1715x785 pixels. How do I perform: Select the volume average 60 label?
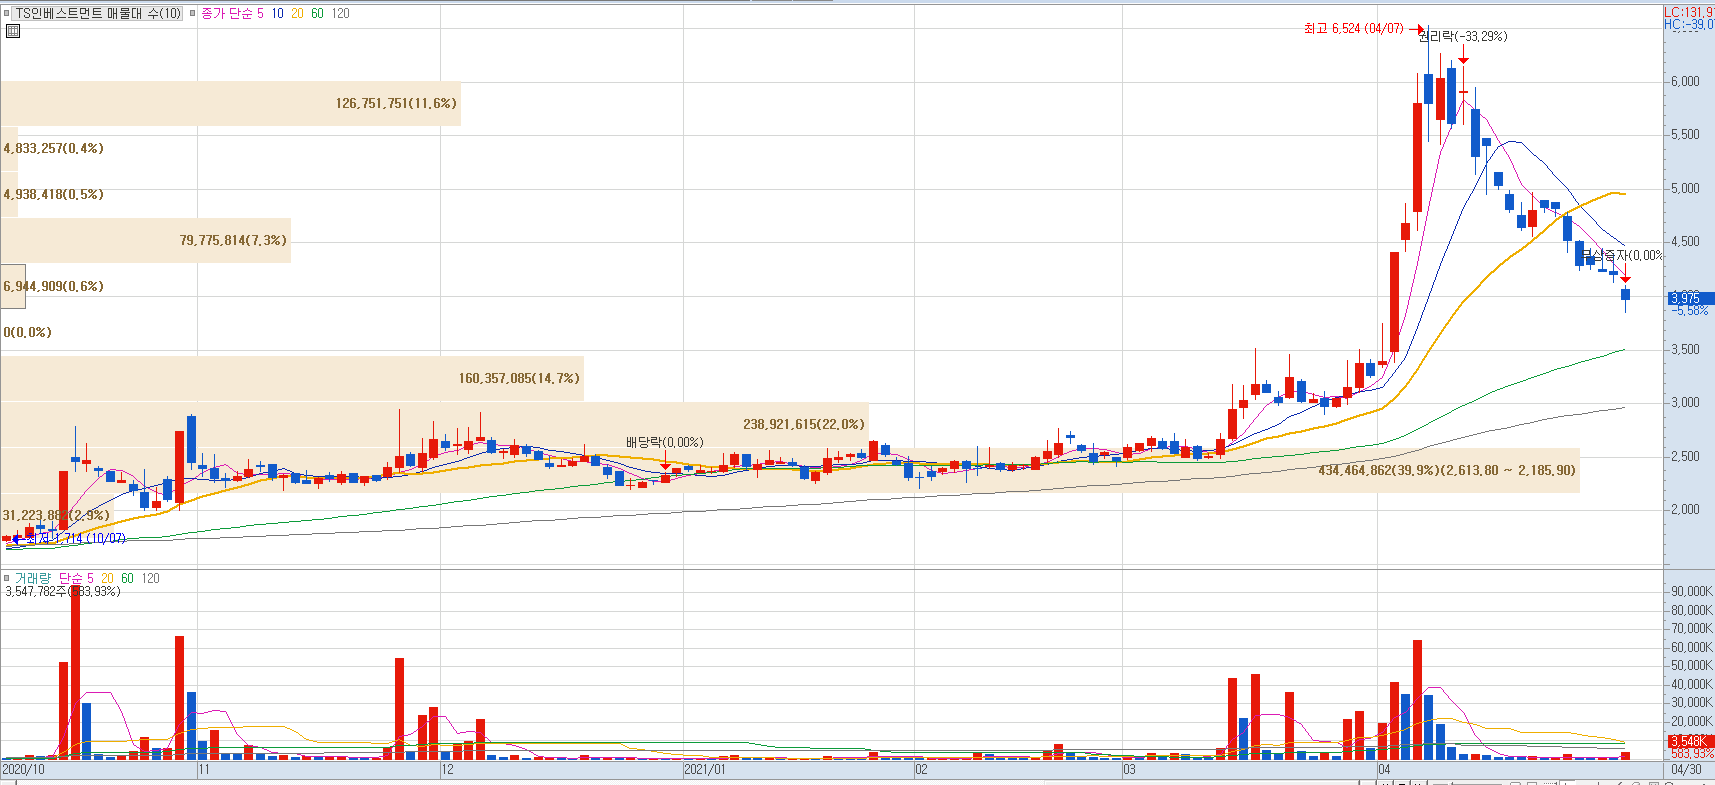coord(127,578)
